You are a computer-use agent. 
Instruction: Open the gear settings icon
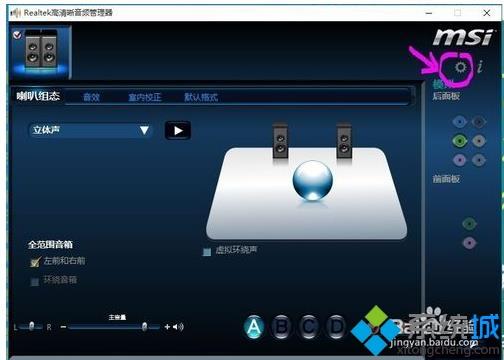461,67
